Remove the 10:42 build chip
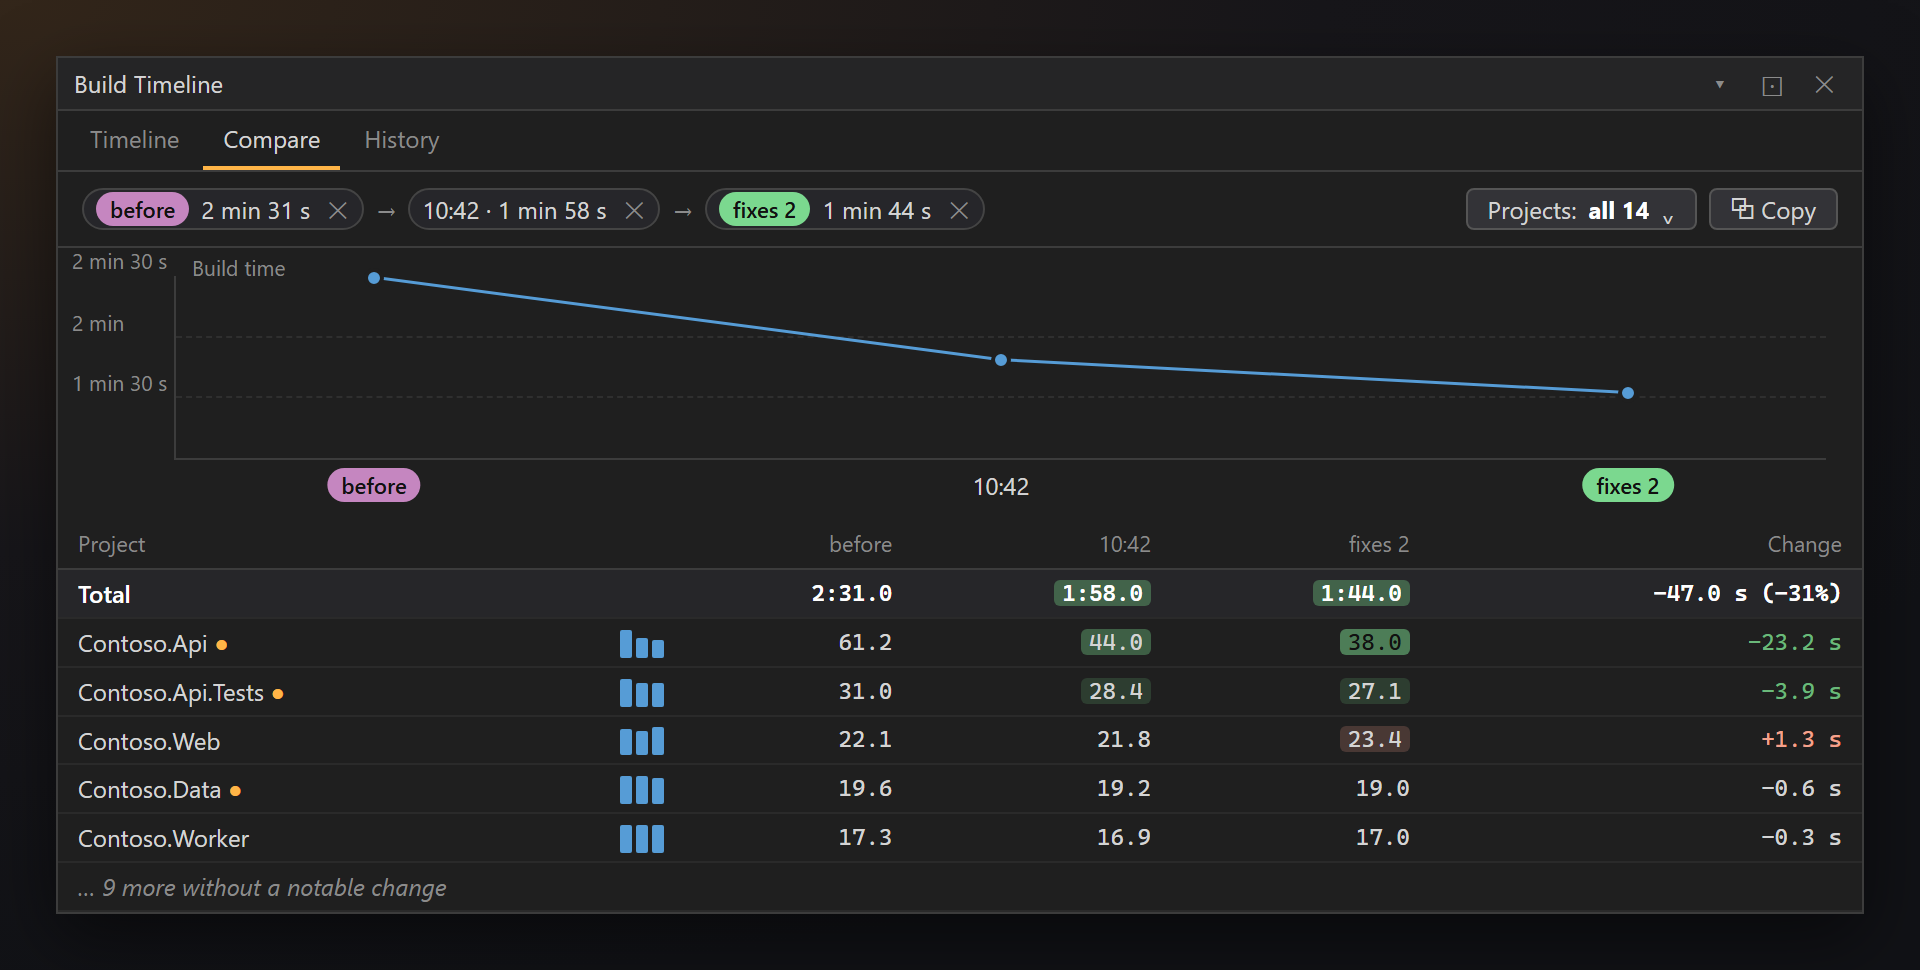The image size is (1920, 970). point(634,210)
